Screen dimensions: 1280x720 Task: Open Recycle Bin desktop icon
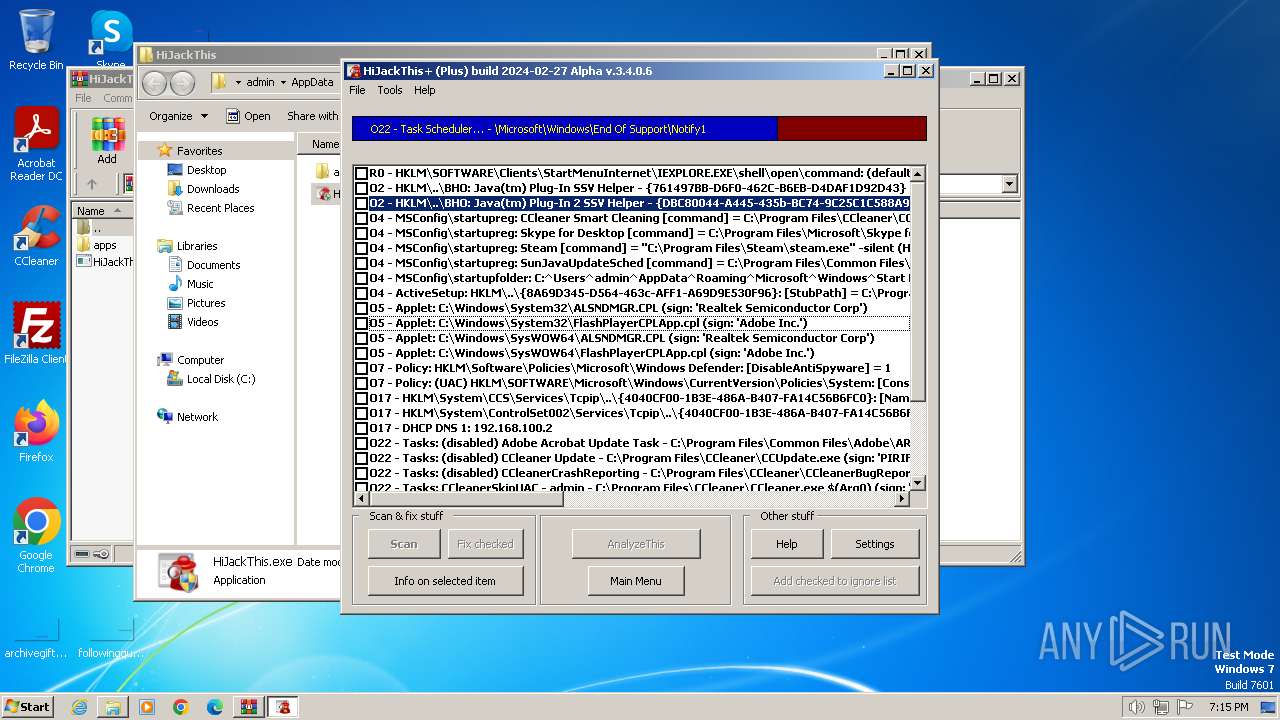coord(36,40)
